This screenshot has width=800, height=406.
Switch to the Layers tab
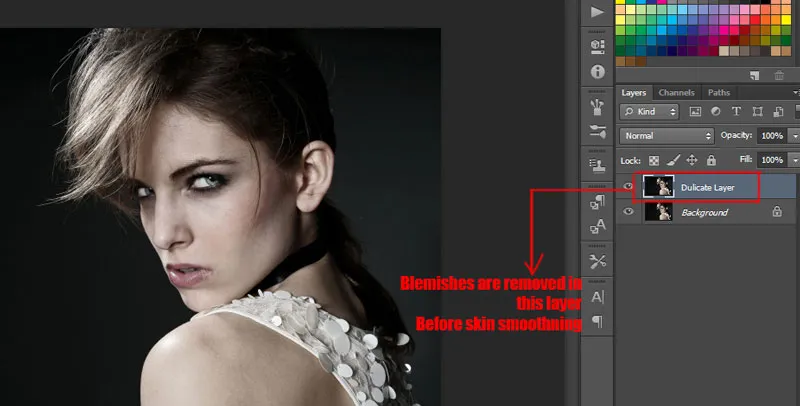634,92
